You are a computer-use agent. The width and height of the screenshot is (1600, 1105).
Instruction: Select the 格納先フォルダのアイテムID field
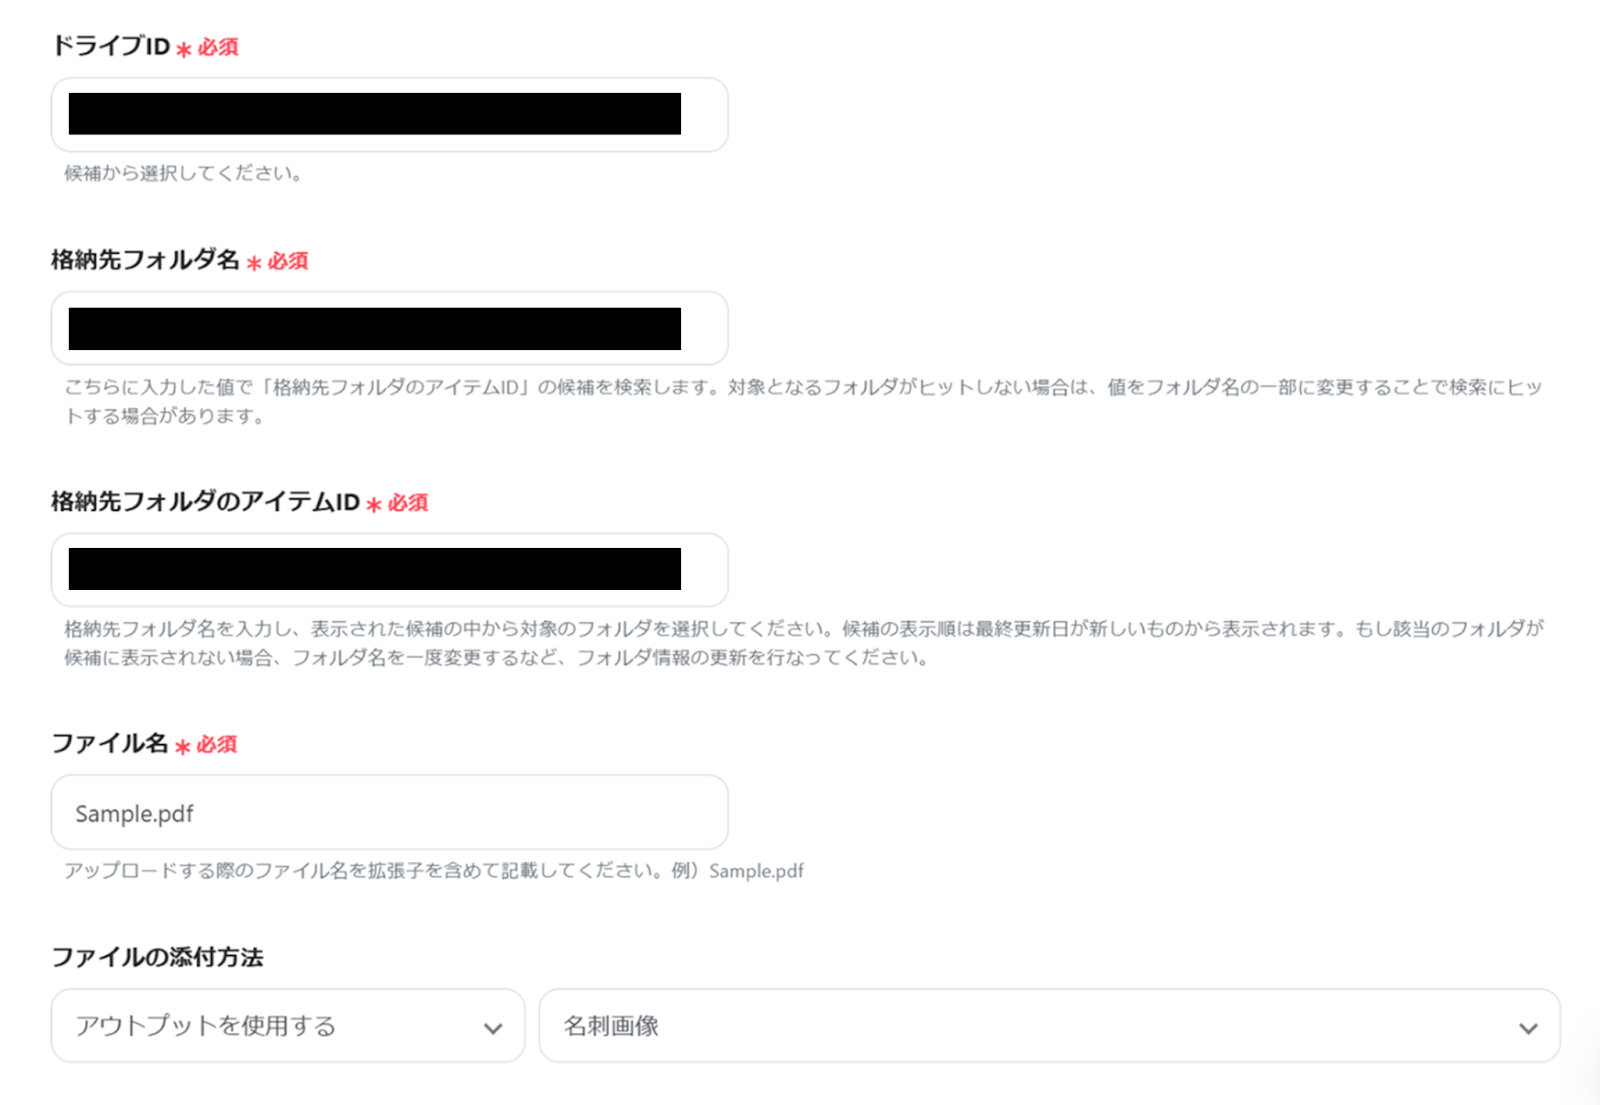point(389,570)
